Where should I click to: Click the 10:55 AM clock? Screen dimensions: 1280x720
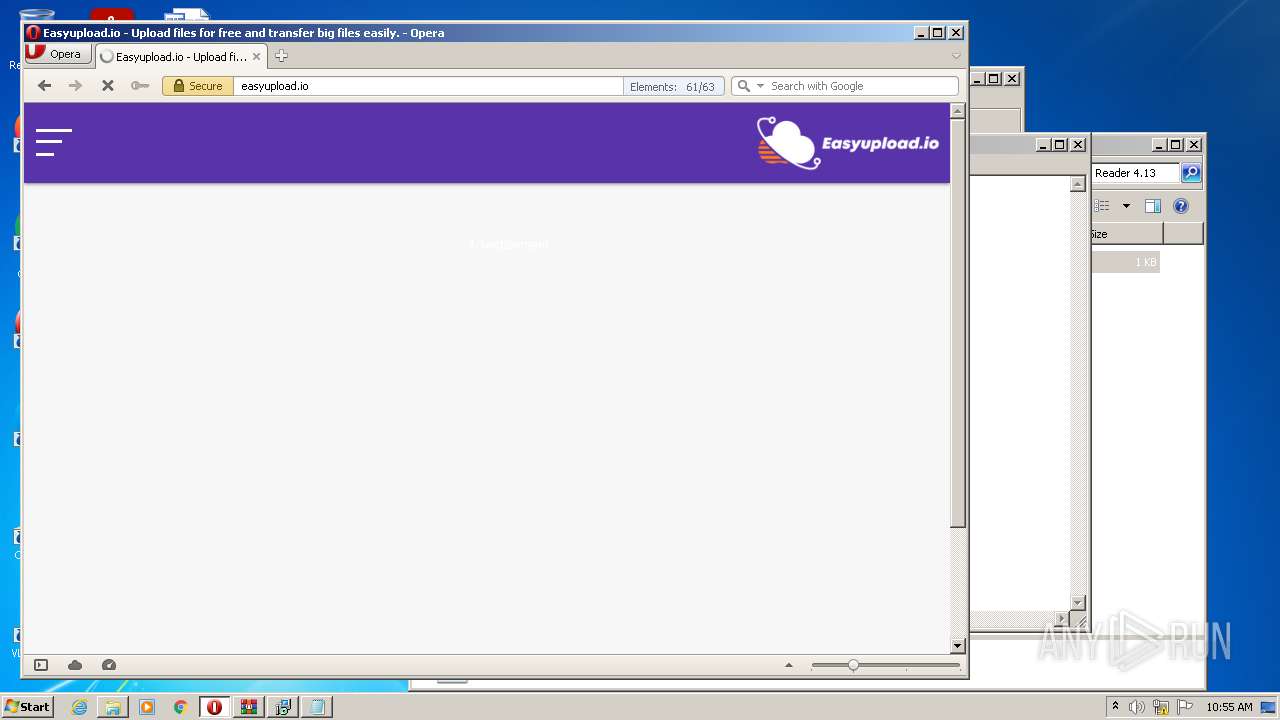tap(1229, 707)
